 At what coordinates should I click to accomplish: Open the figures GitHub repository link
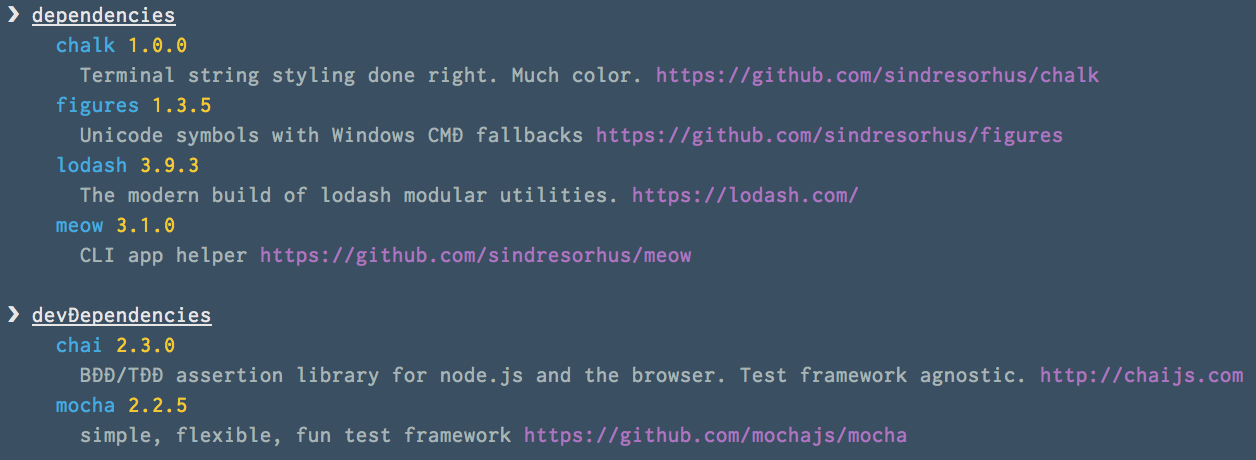pyautogui.click(x=829, y=135)
